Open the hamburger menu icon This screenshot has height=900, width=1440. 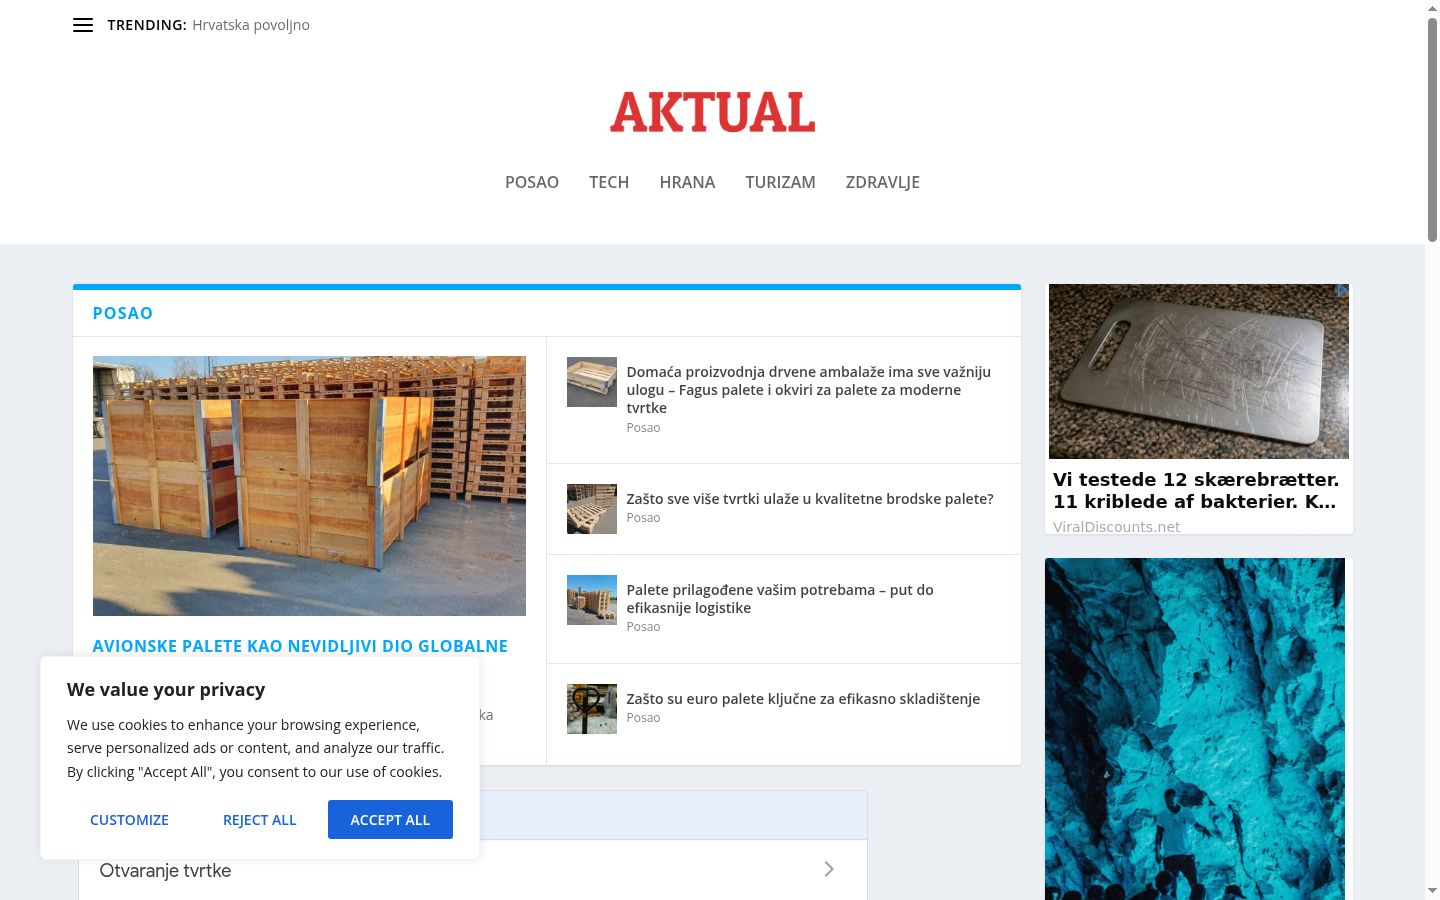(83, 25)
